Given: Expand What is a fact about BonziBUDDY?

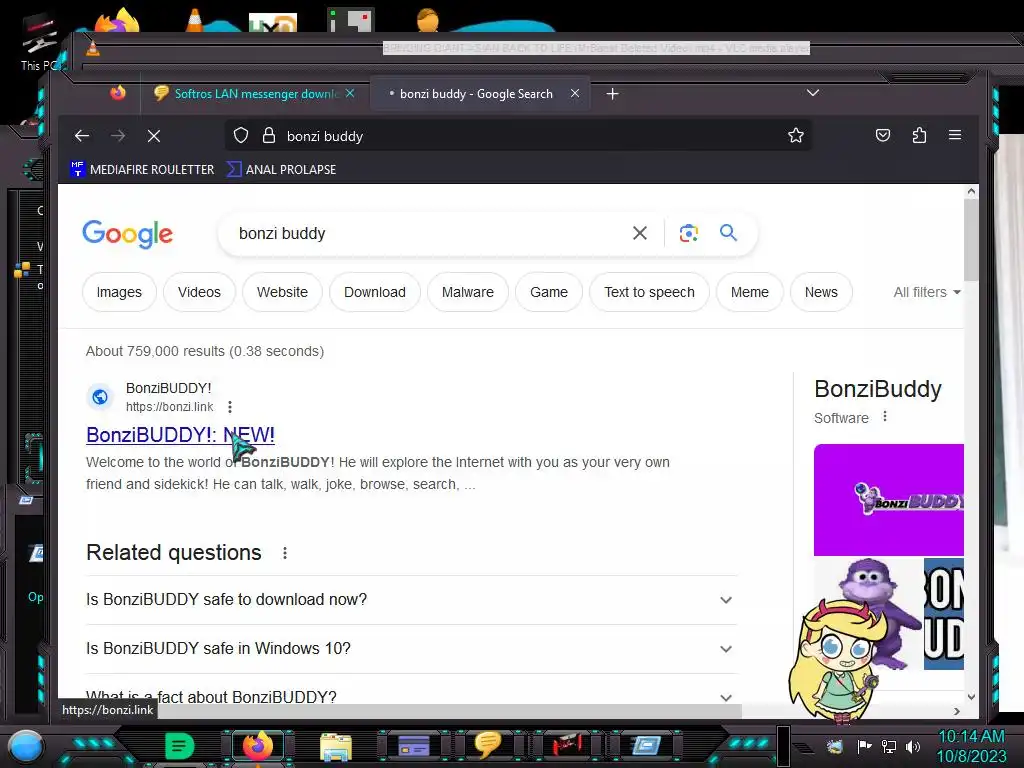Looking at the screenshot, I should (411, 696).
